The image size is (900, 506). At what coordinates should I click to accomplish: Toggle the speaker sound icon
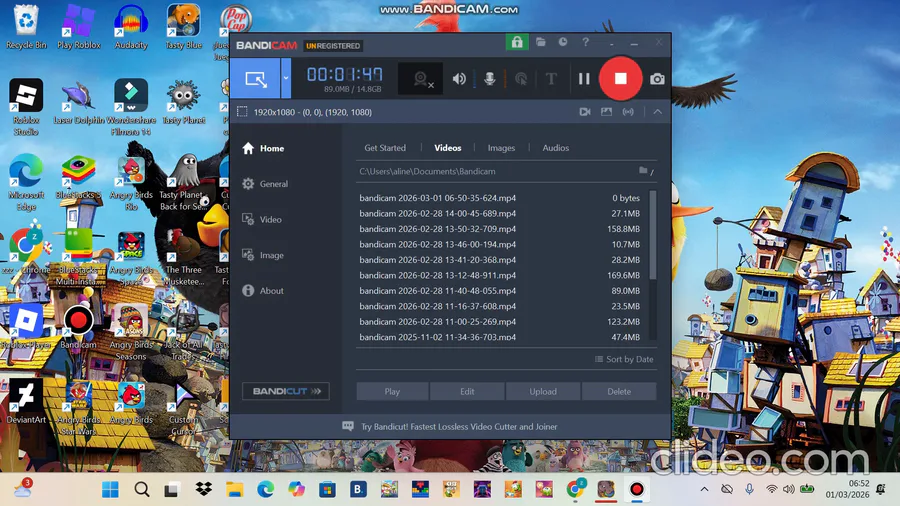tap(459, 79)
